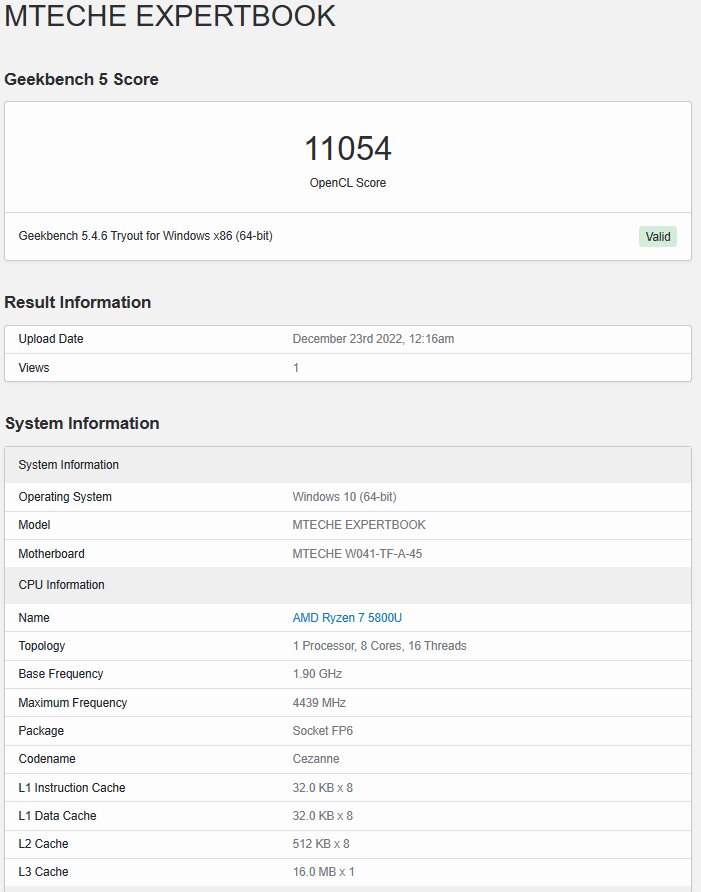Click the Model row label
The image size is (701, 892).
tap(34, 525)
